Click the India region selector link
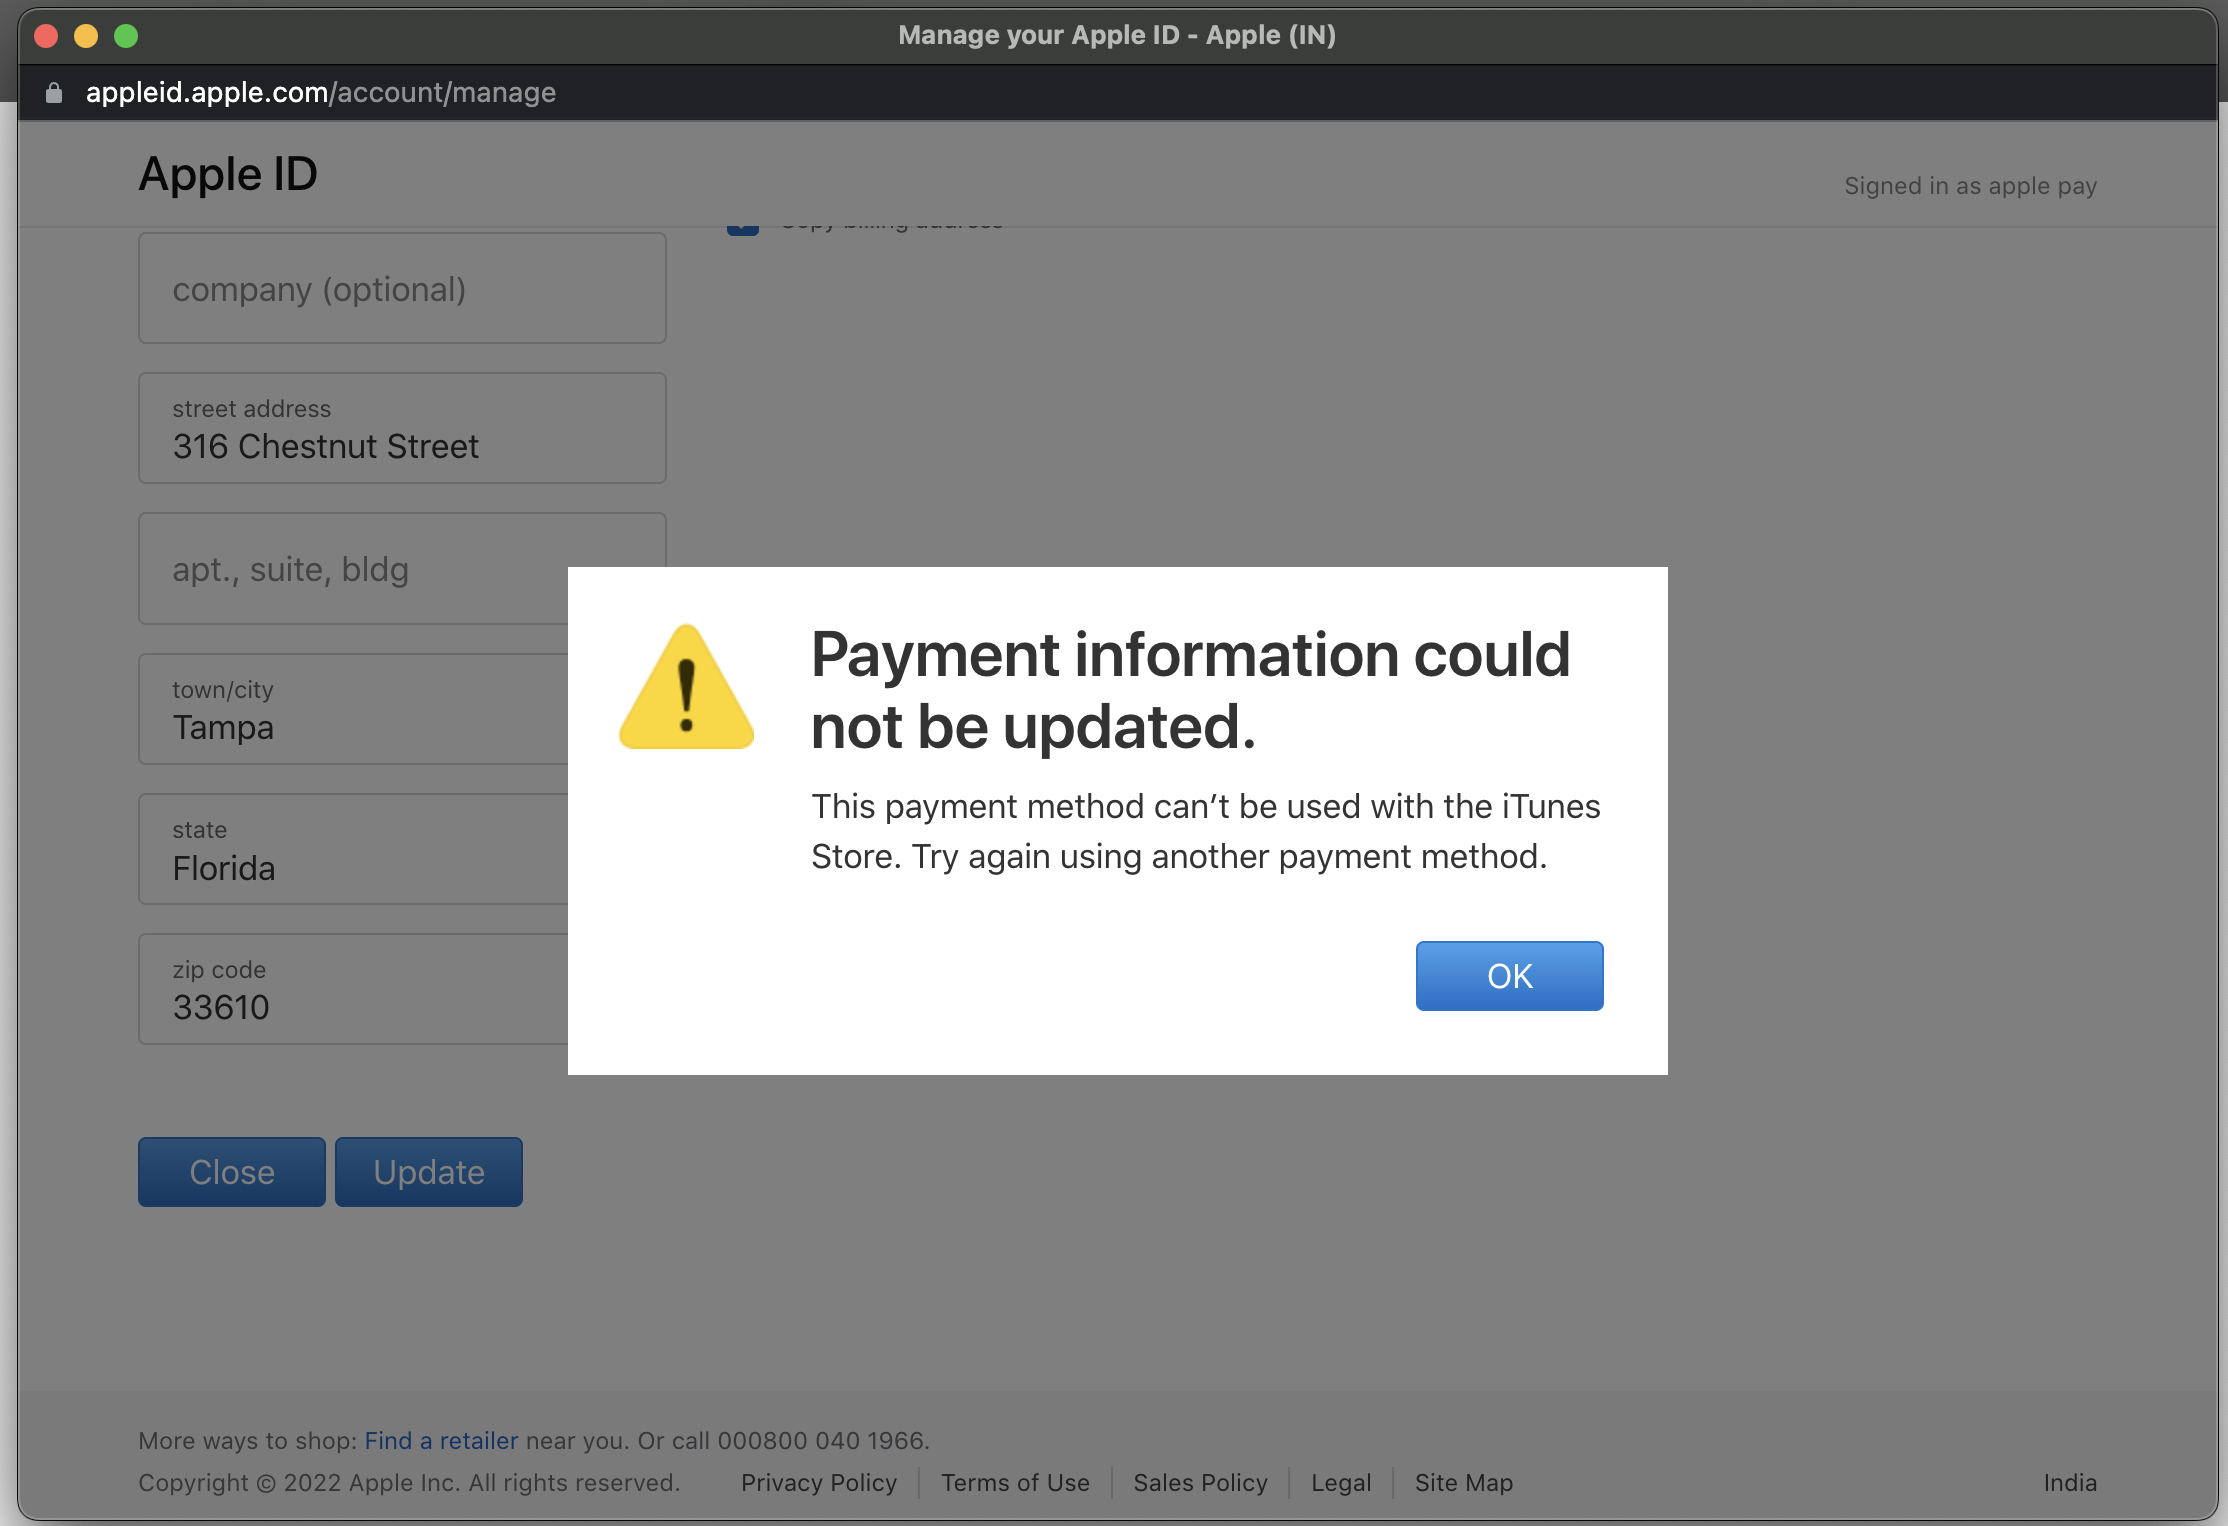Screen dimensions: 2228x1526 2069,1483
